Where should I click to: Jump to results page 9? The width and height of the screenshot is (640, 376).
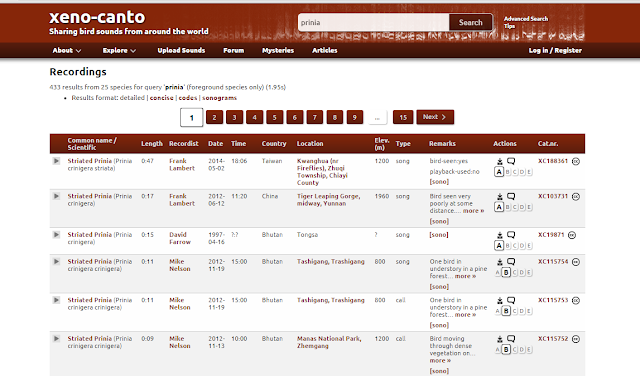click(x=355, y=118)
